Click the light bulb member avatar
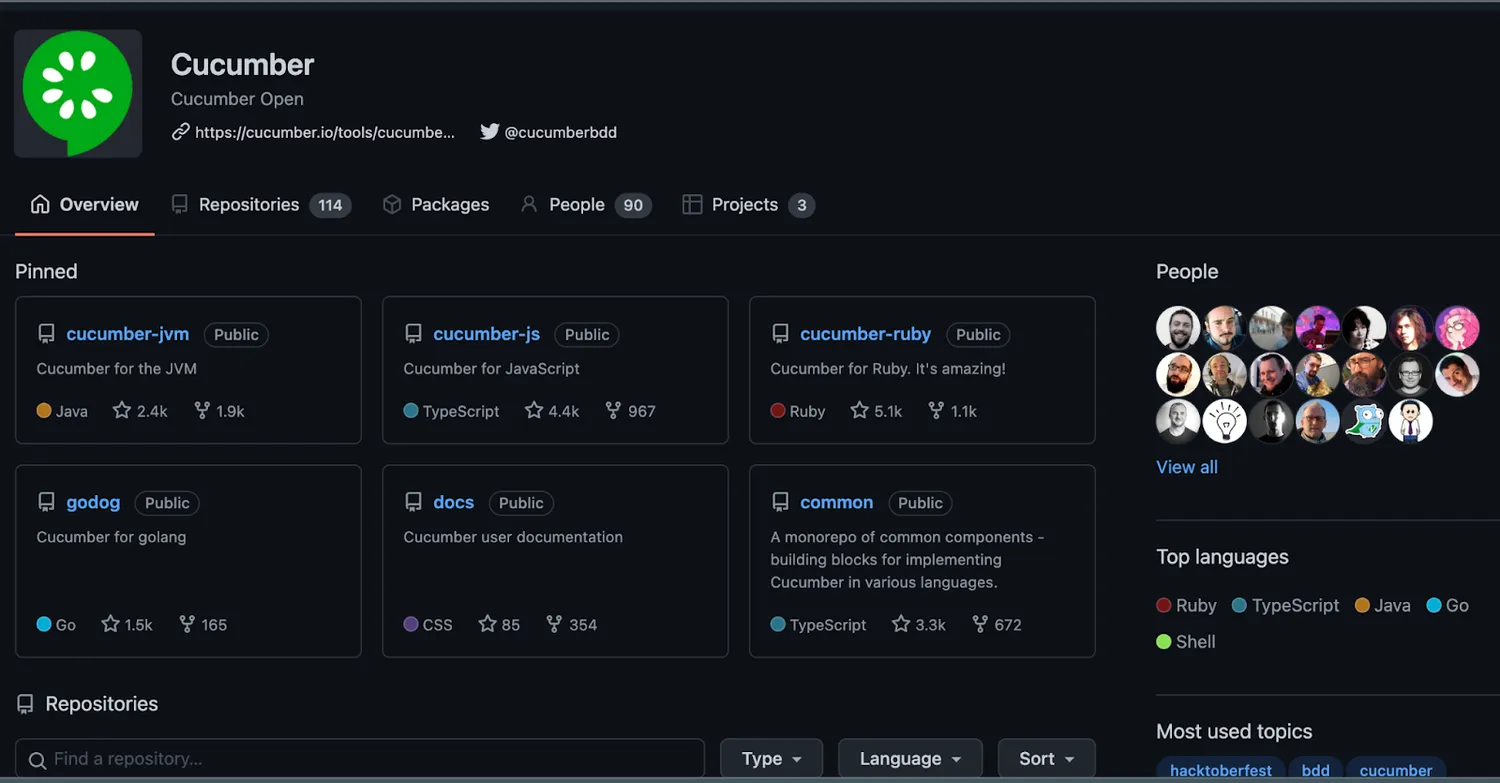Viewport: 1500px width, 783px height. [1225, 422]
